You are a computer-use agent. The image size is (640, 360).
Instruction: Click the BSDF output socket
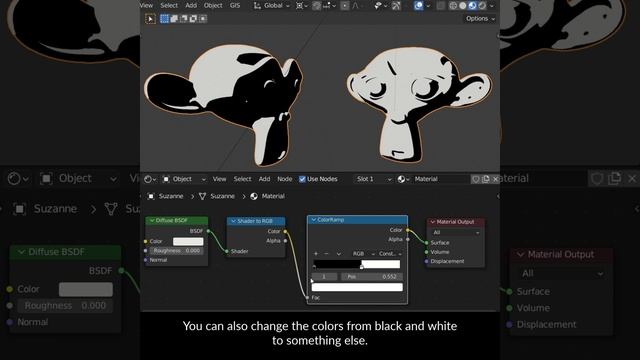pyautogui.click(x=208, y=231)
